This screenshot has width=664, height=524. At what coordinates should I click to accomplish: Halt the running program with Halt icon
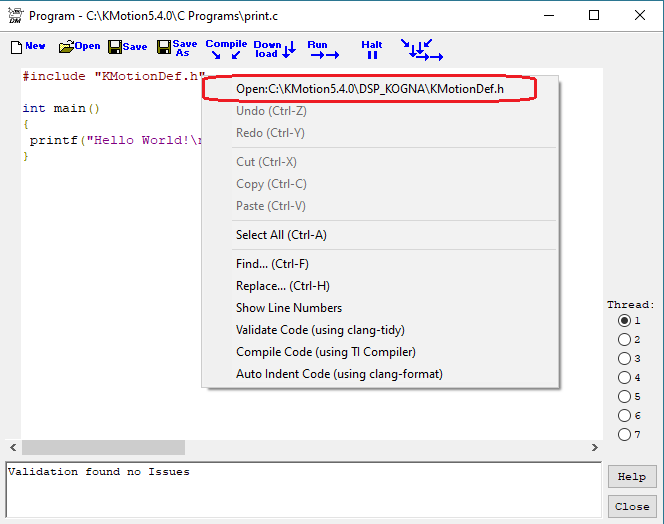372,49
